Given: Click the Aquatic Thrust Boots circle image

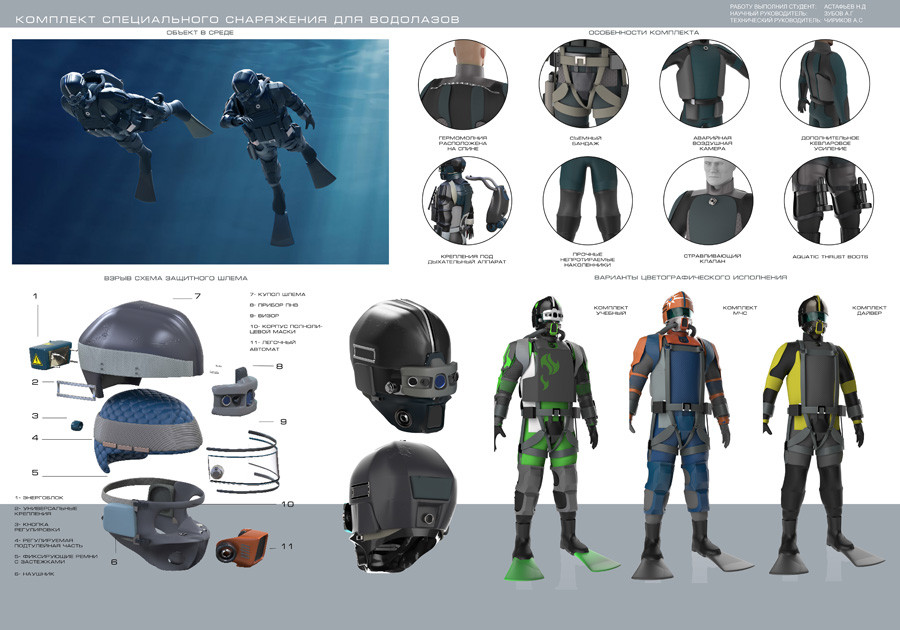Looking at the screenshot, I should coord(829,201).
